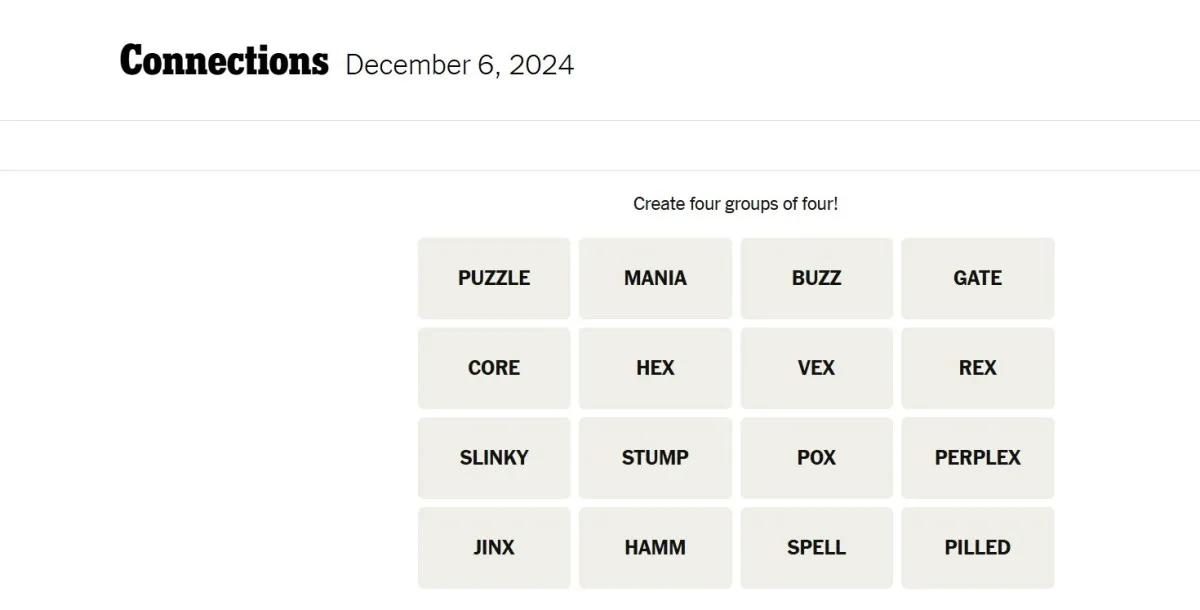Viewport: 1200px width, 610px height.
Task: Choose the REX tile
Action: pos(977,368)
